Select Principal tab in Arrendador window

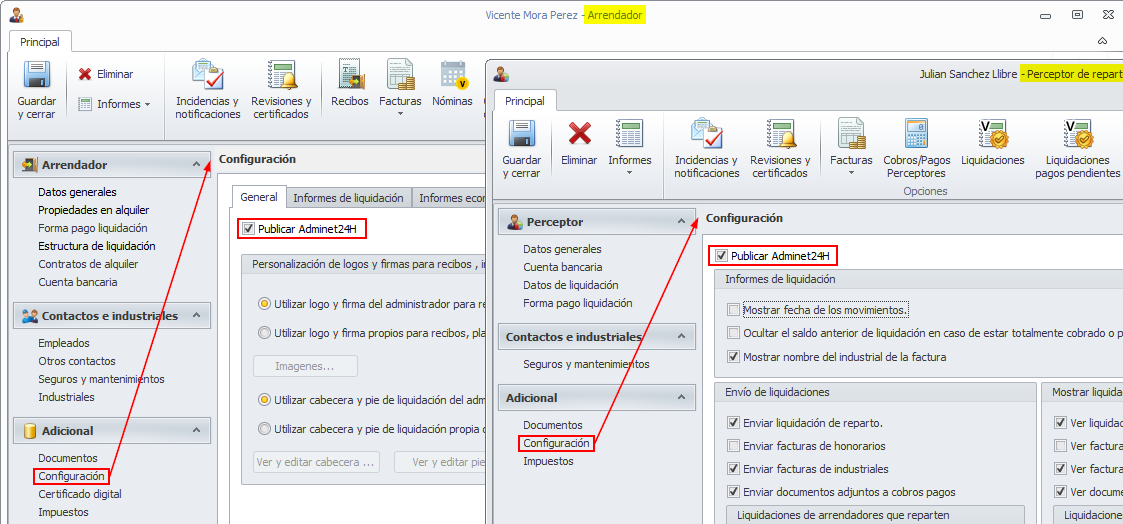pos(39,42)
